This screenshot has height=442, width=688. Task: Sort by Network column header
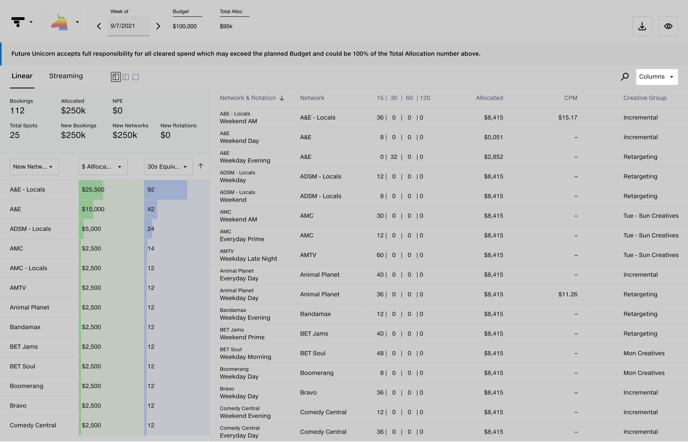click(x=312, y=98)
